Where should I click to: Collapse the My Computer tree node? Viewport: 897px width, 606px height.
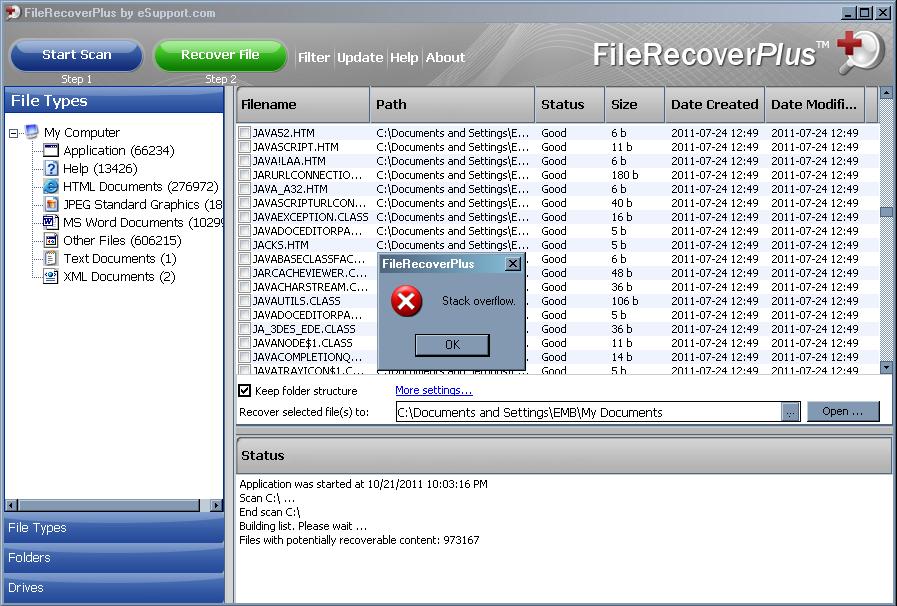pyautogui.click(x=14, y=133)
